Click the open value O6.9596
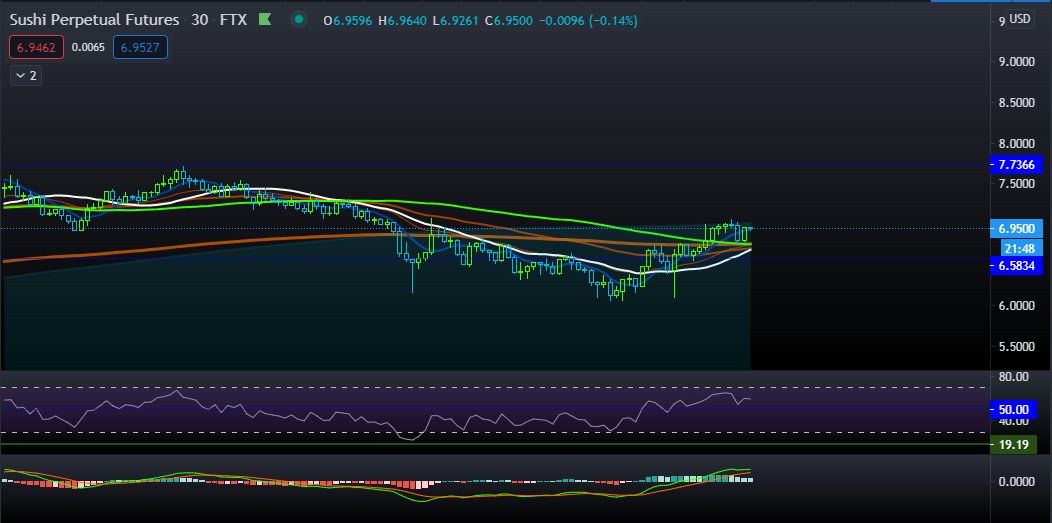Viewport: 1052px width, 523px height. [348, 21]
